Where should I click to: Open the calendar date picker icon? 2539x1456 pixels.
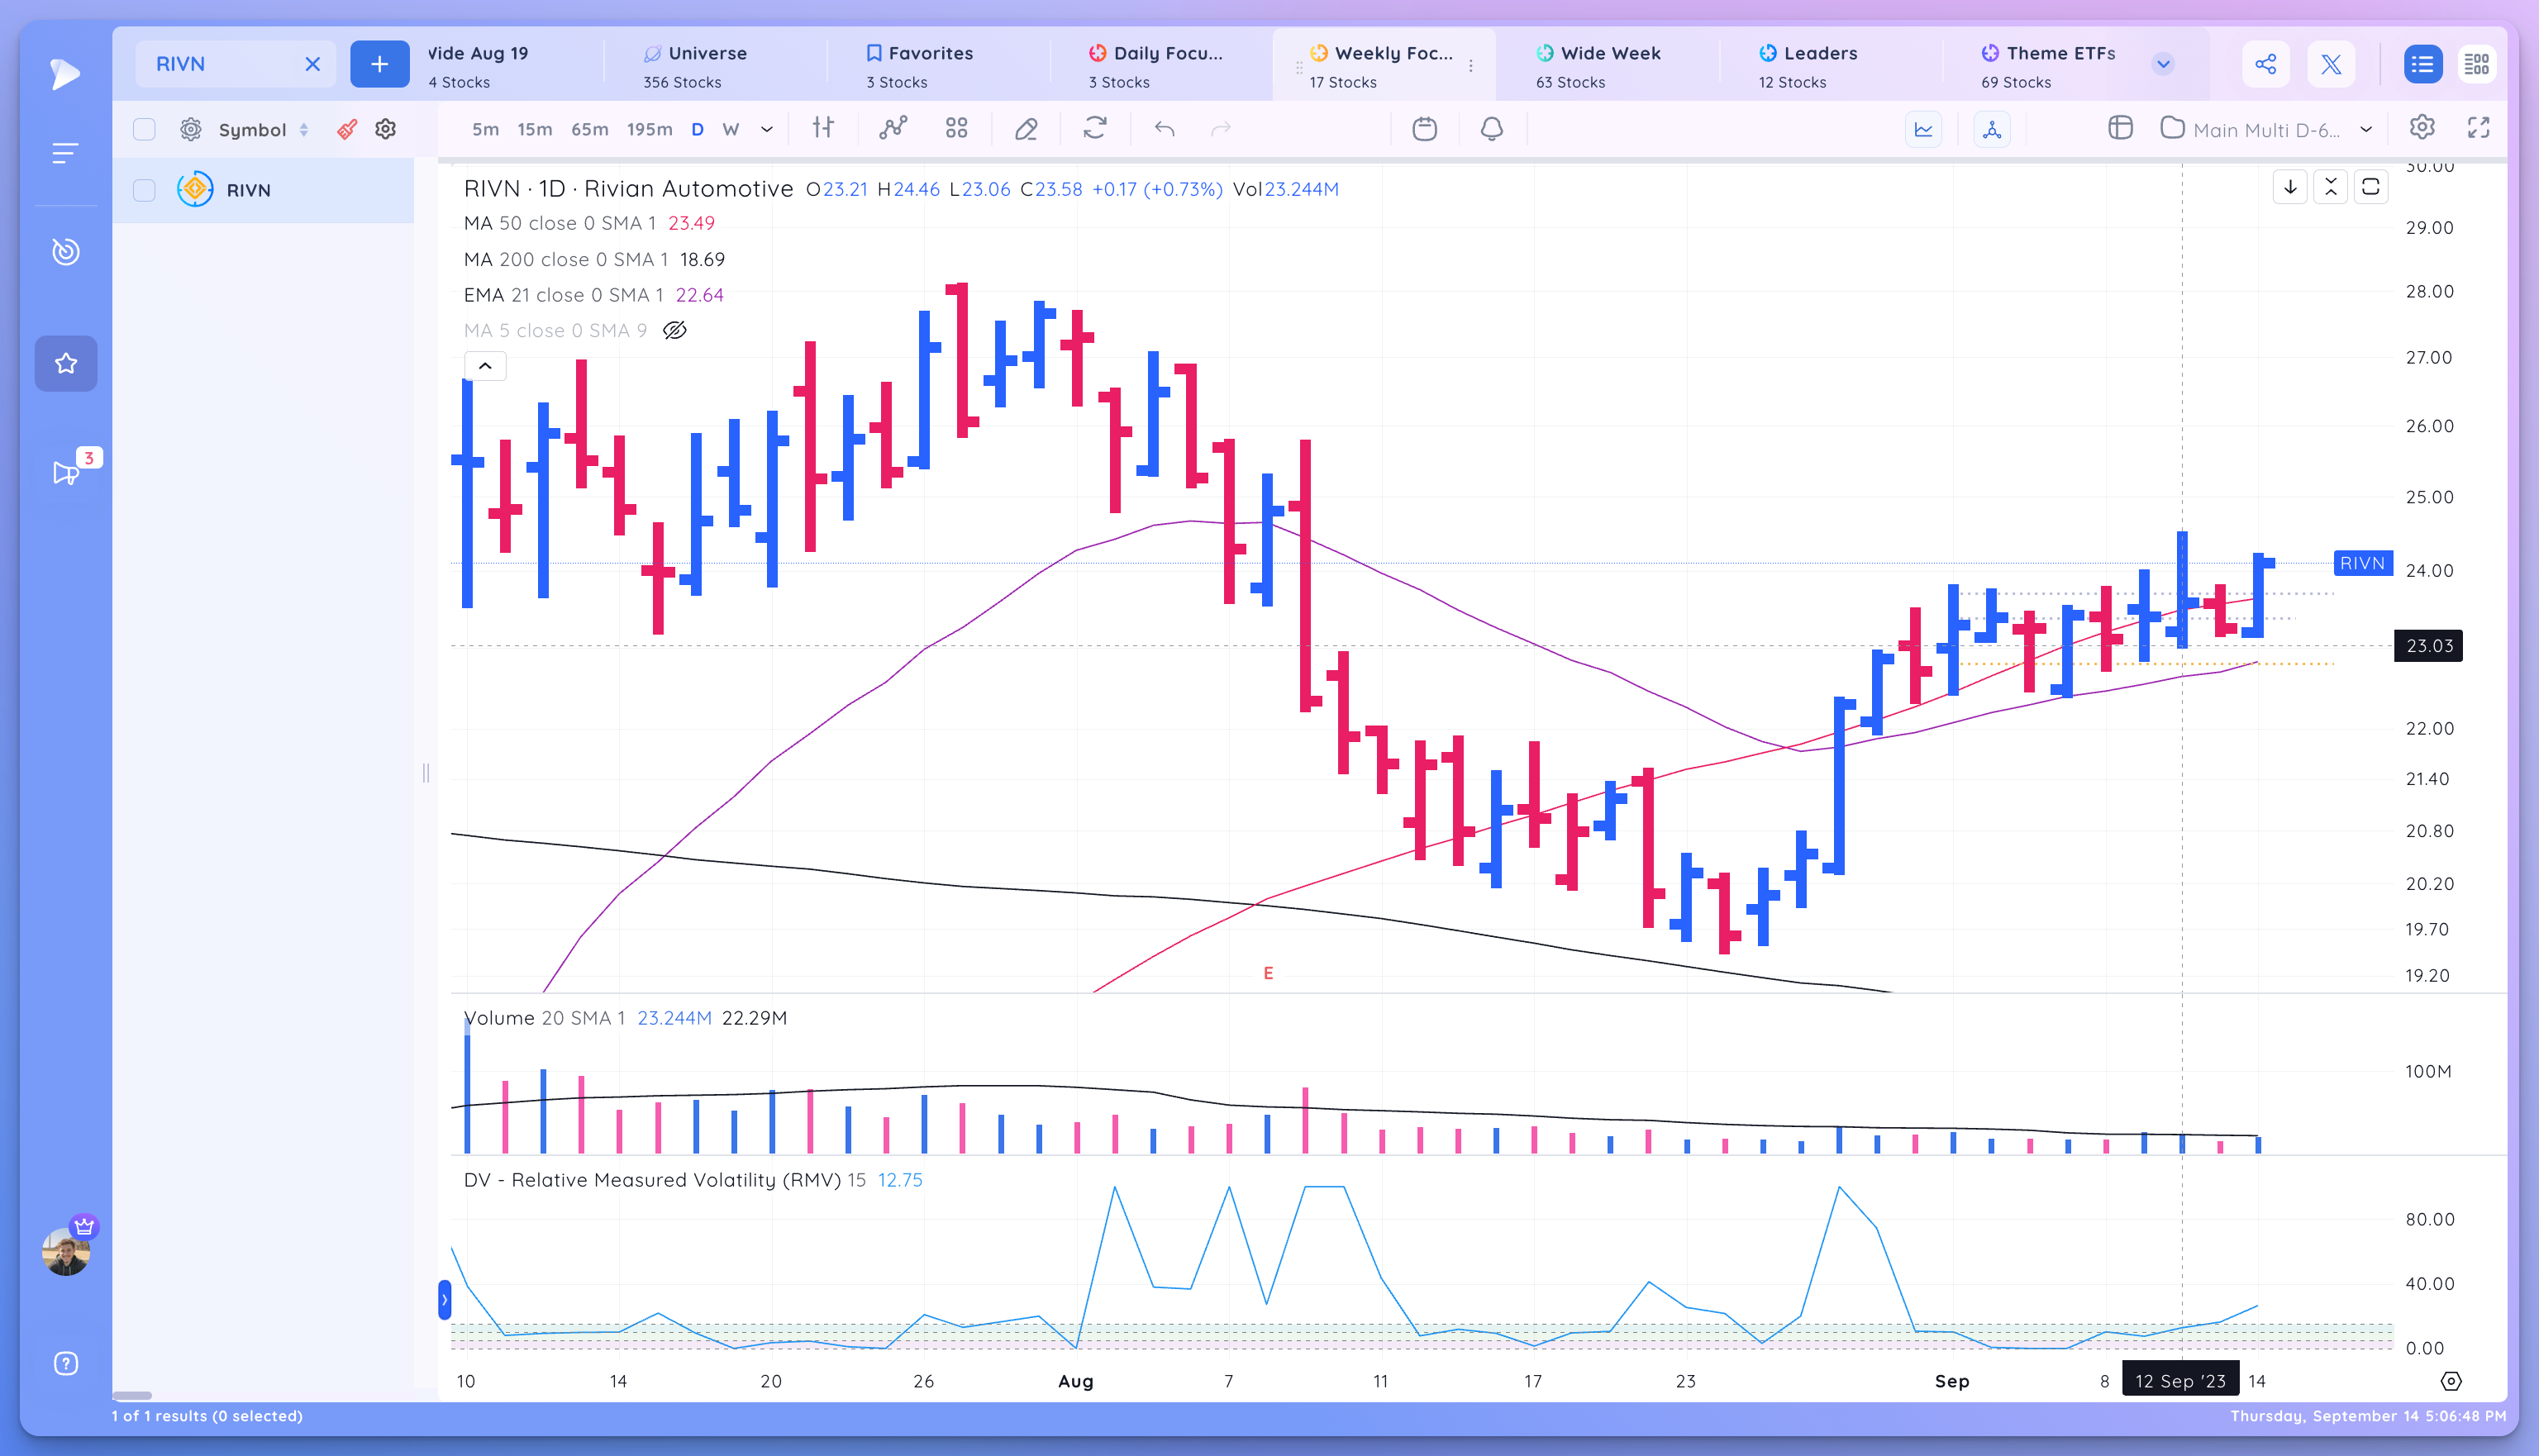coord(1425,128)
